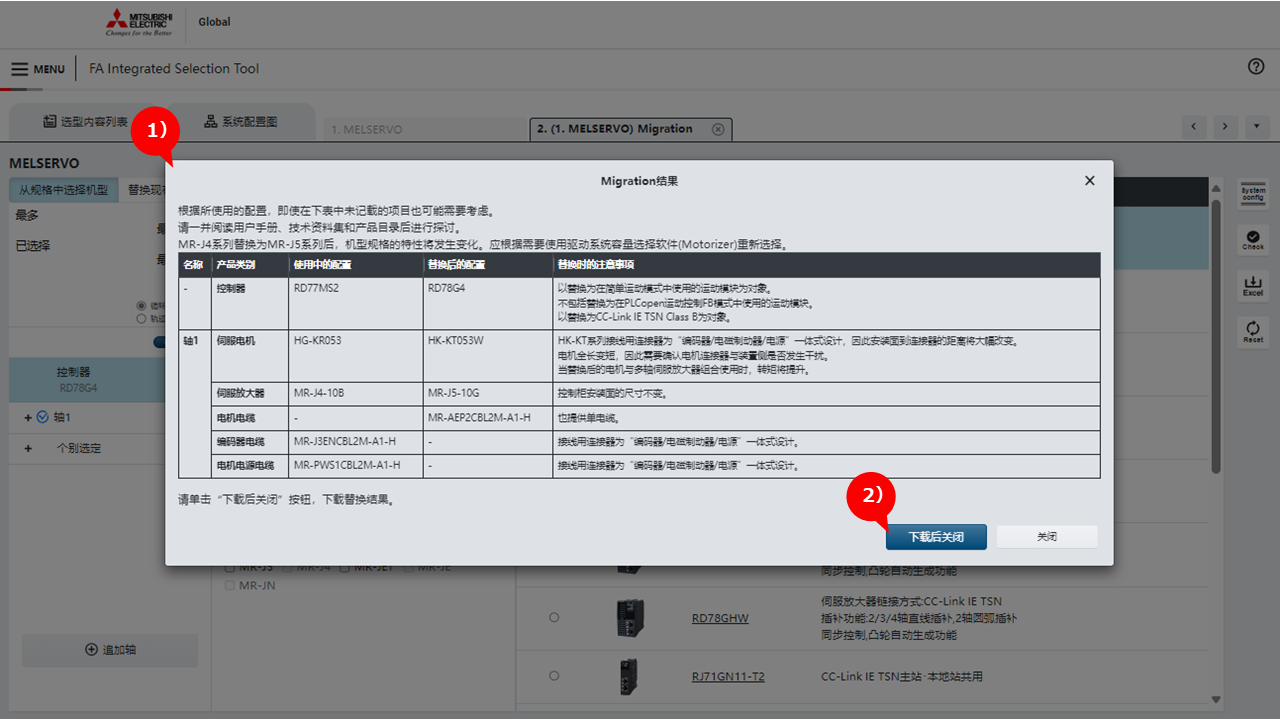Image resolution: width=1280 pixels, height=720 pixels.
Task: Click the Mitsubishi Electric logo
Action: pos(138,22)
